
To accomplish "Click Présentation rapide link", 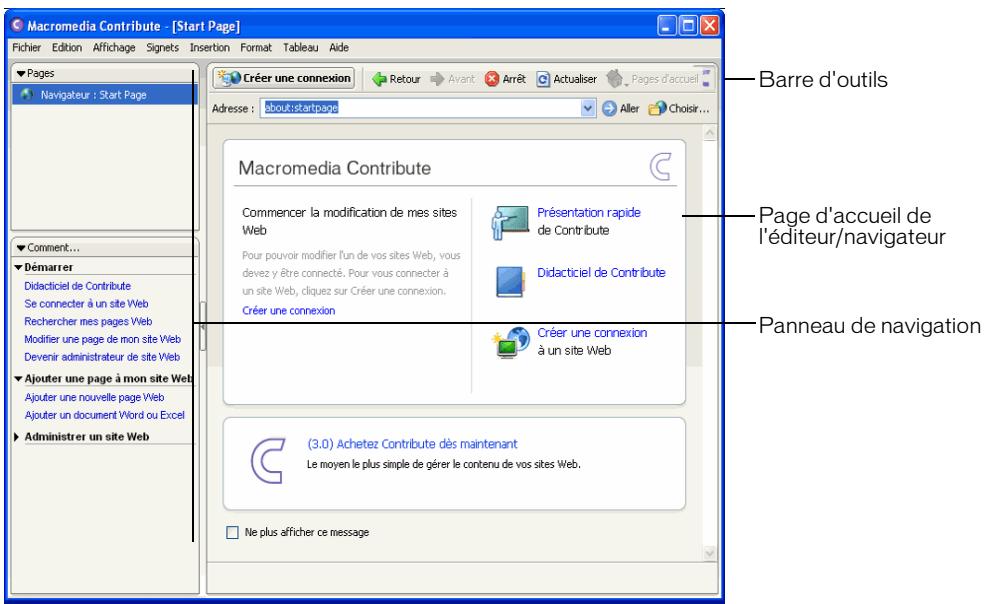I will pyautogui.click(x=589, y=213).
